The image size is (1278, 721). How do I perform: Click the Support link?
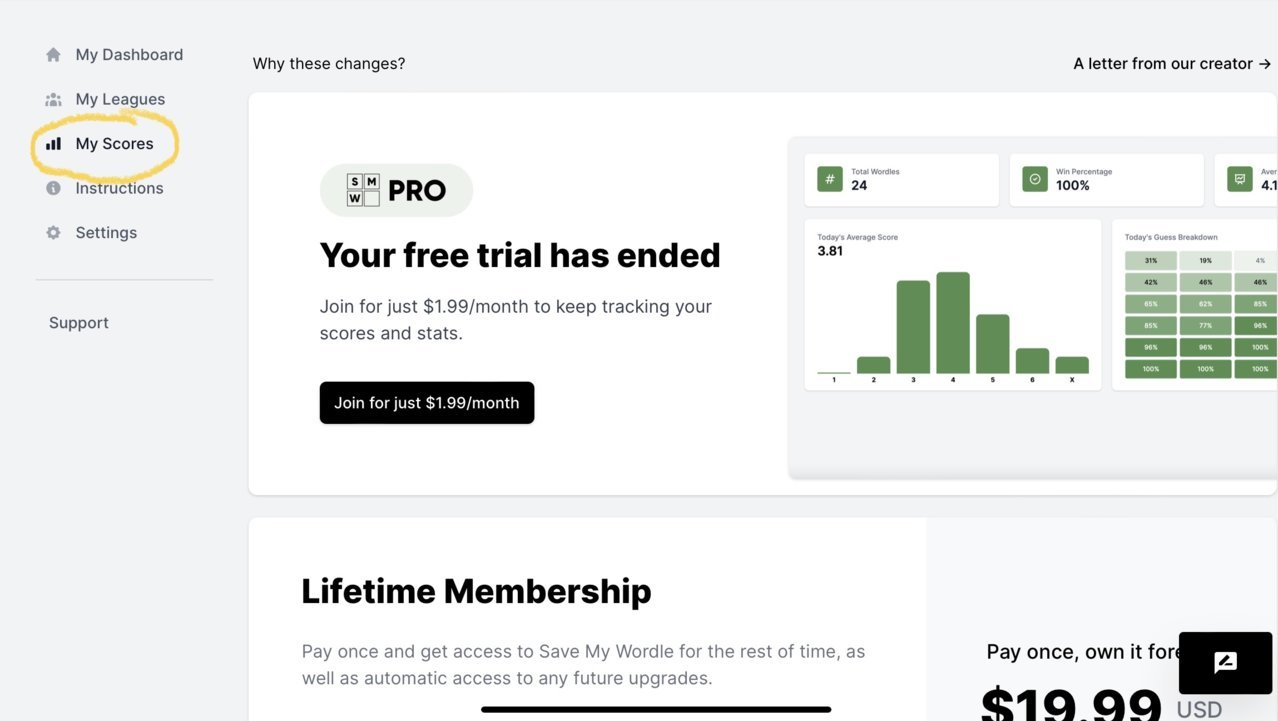79,323
